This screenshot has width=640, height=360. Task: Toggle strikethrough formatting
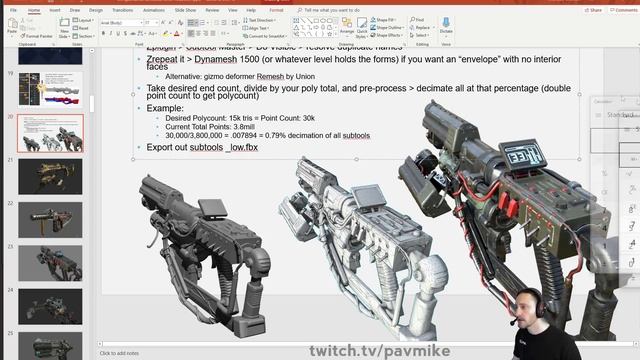133,33
